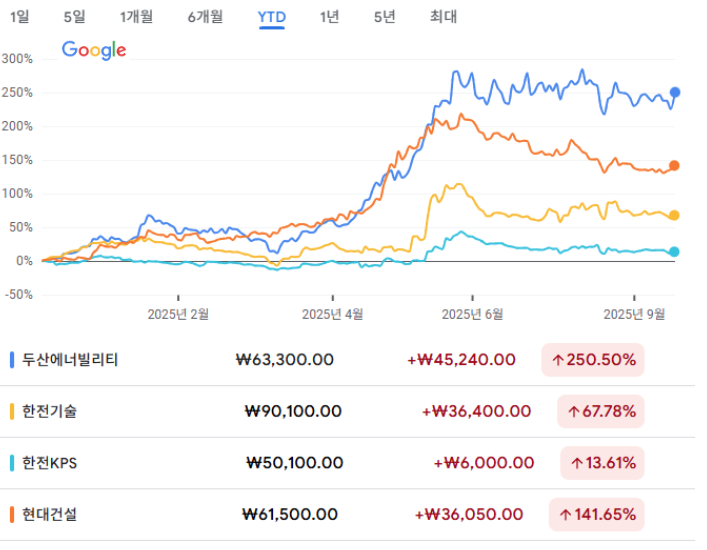Select the 최대 range tab
Screen dimensions: 707x550
(x=443, y=17)
